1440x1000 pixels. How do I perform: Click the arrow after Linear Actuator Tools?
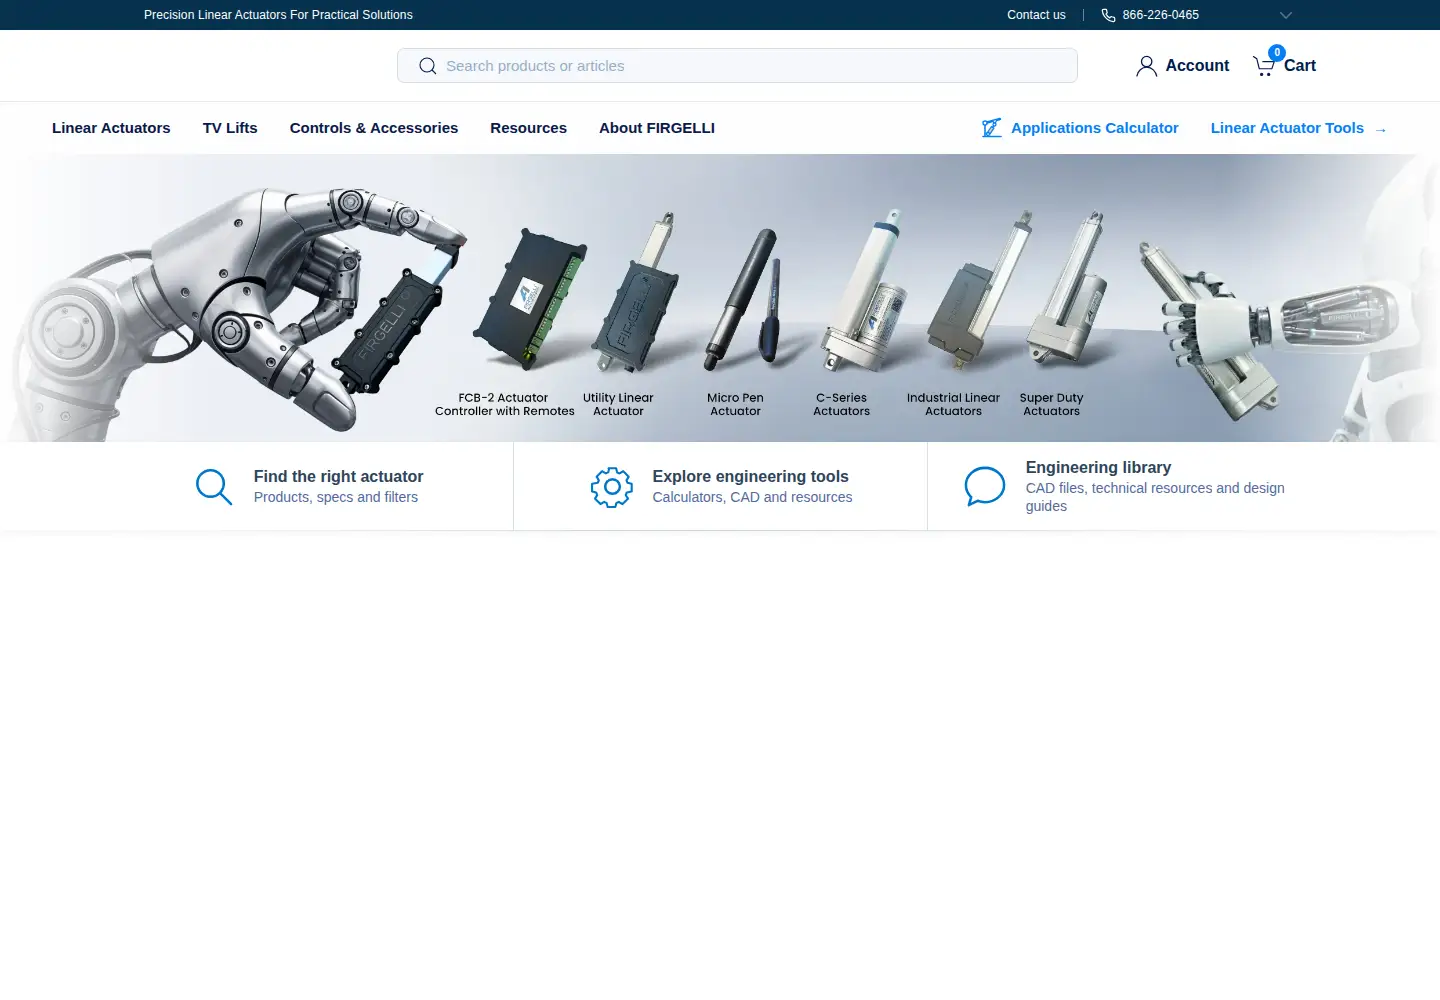1381,130
